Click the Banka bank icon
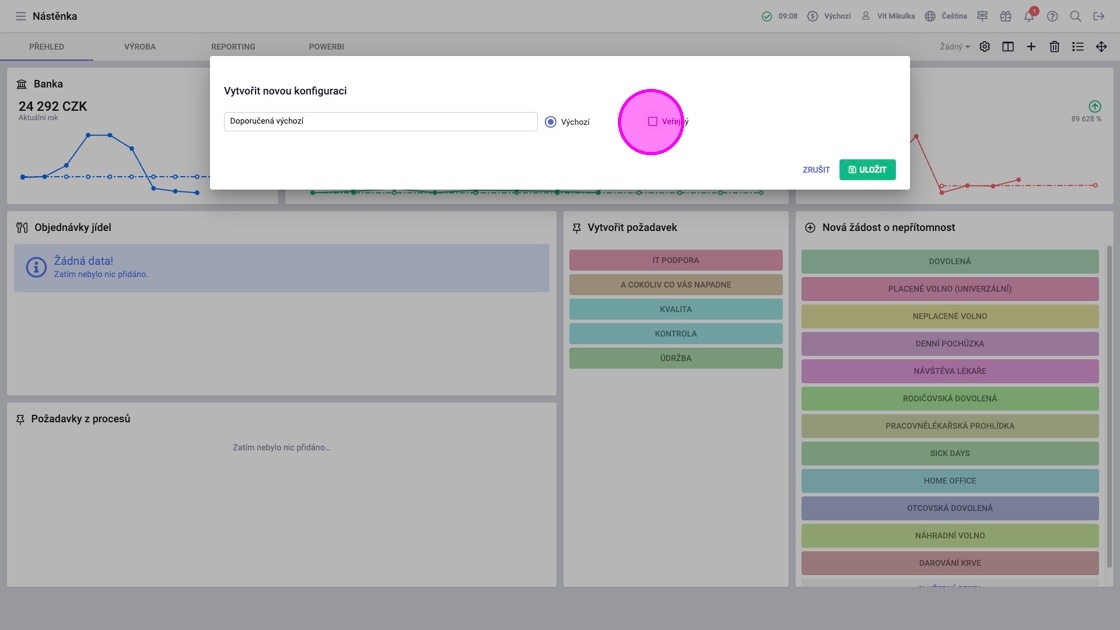Screen dimensions: 1120x630 [21, 84]
